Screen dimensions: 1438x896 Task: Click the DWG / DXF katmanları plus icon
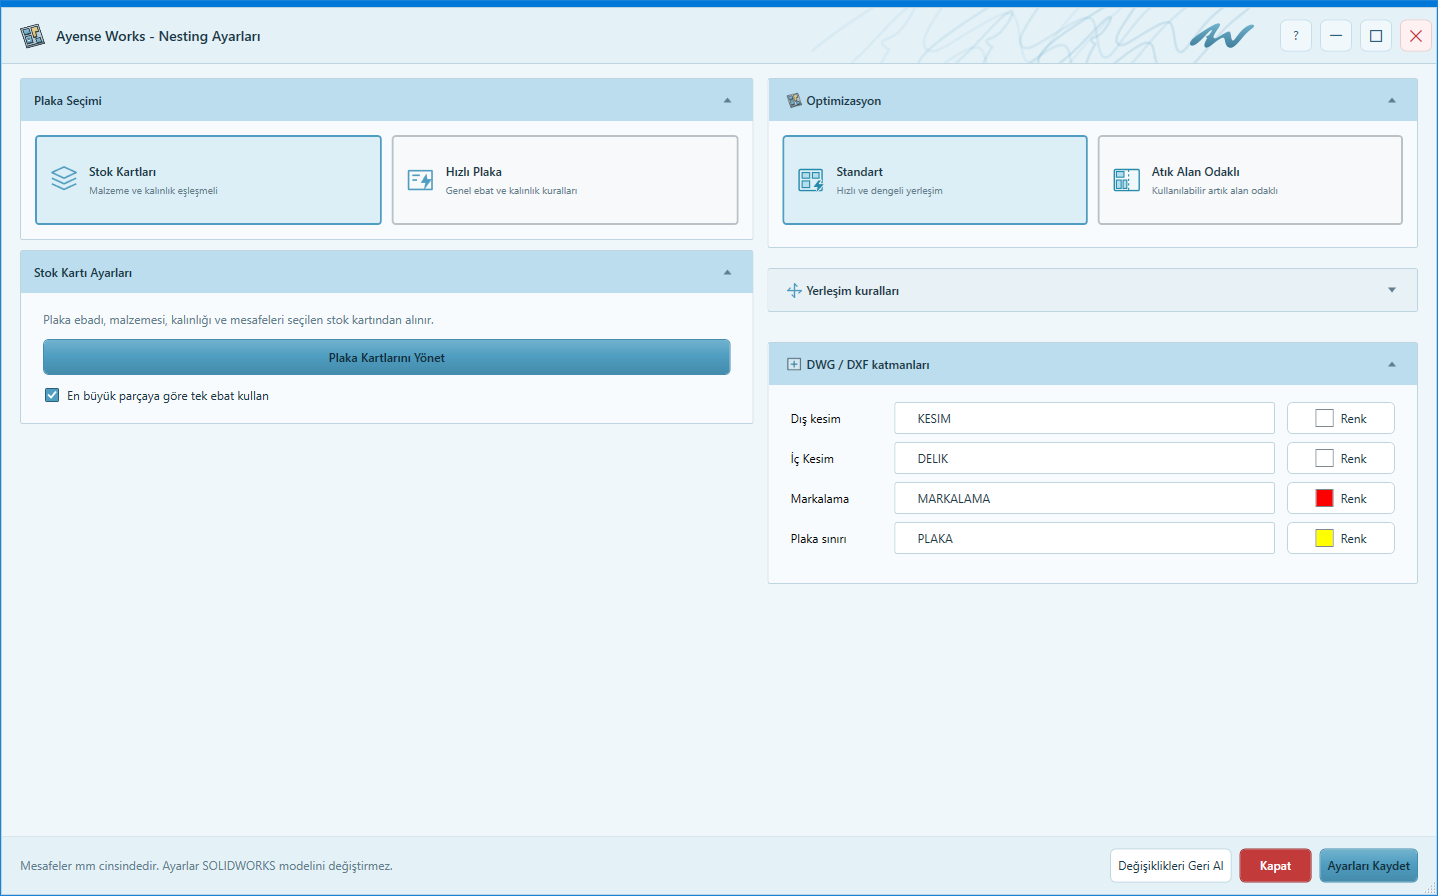click(794, 365)
